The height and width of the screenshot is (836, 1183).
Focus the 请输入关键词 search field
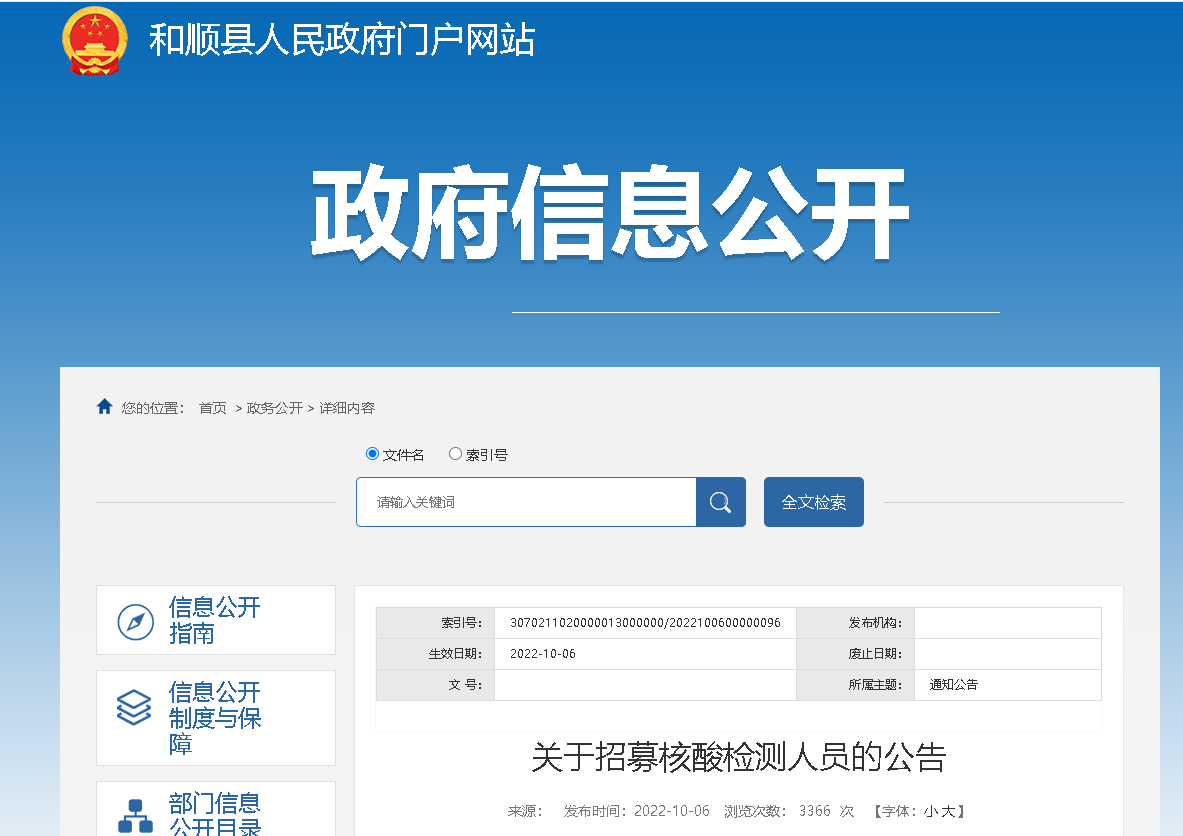coord(526,502)
